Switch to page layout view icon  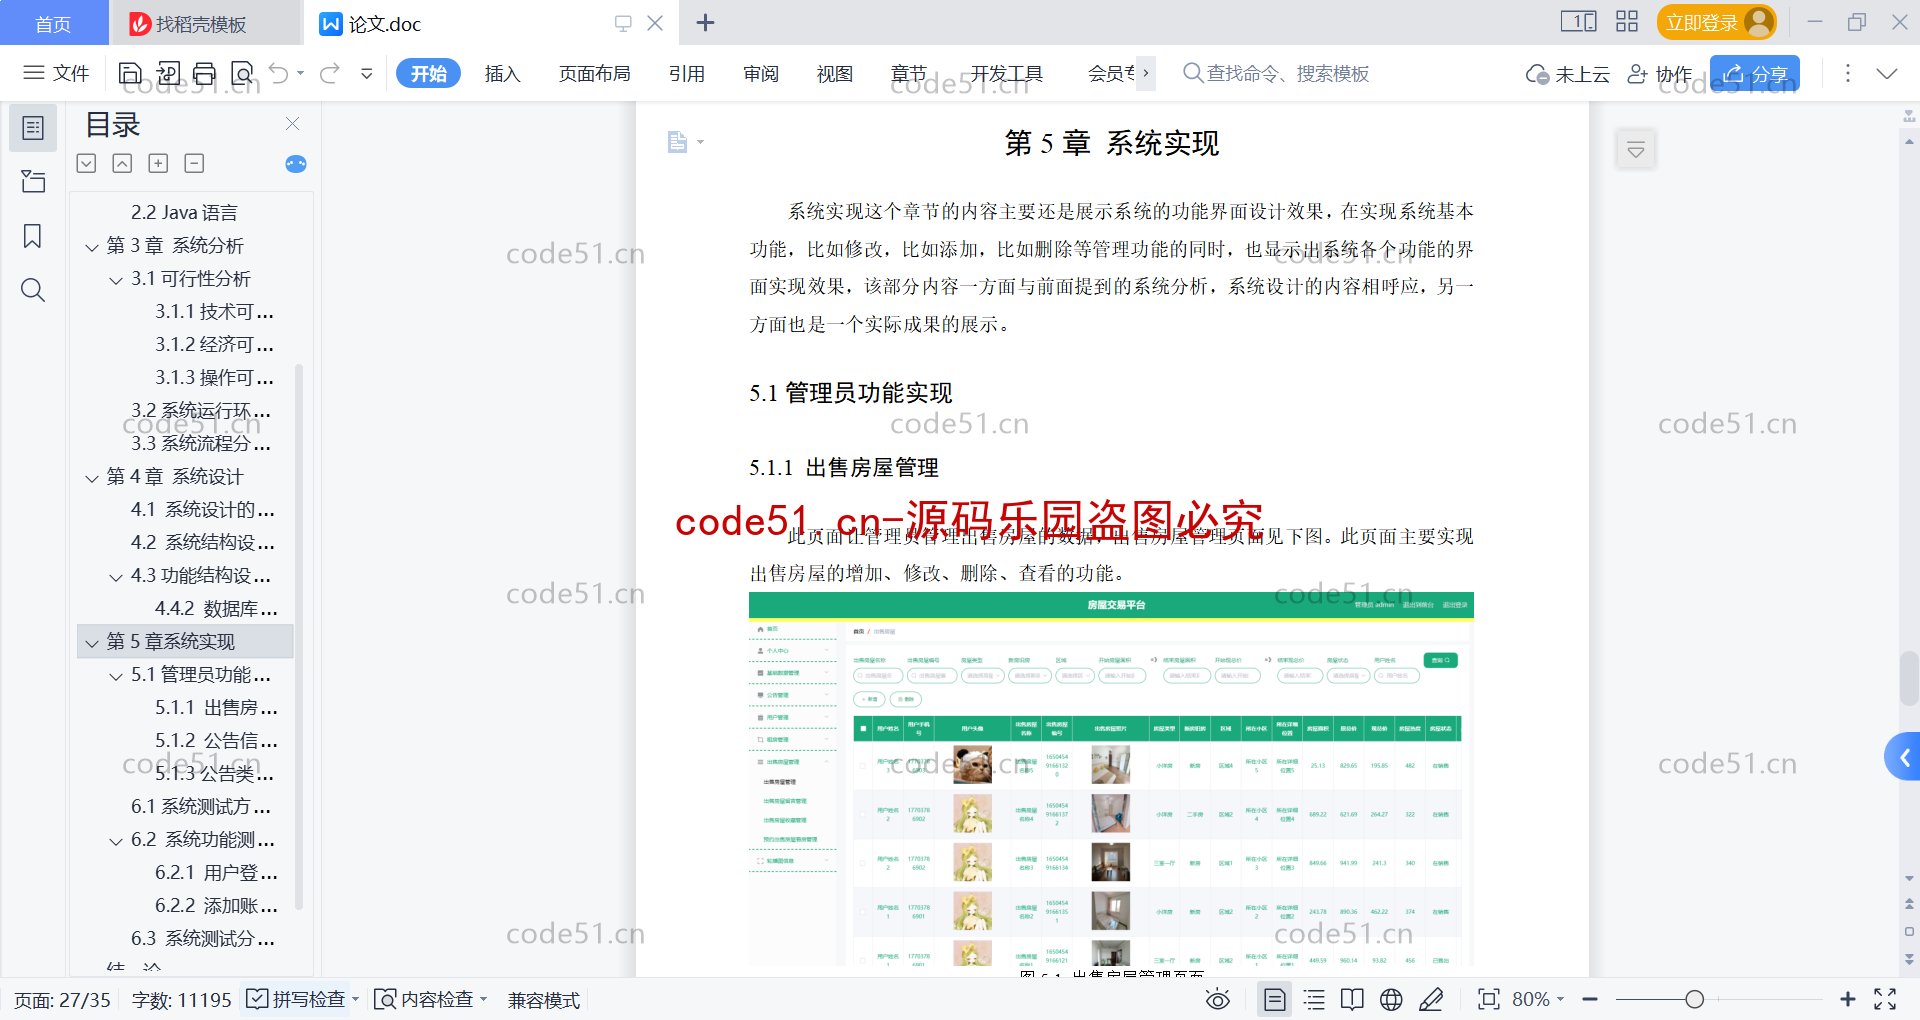[1275, 999]
